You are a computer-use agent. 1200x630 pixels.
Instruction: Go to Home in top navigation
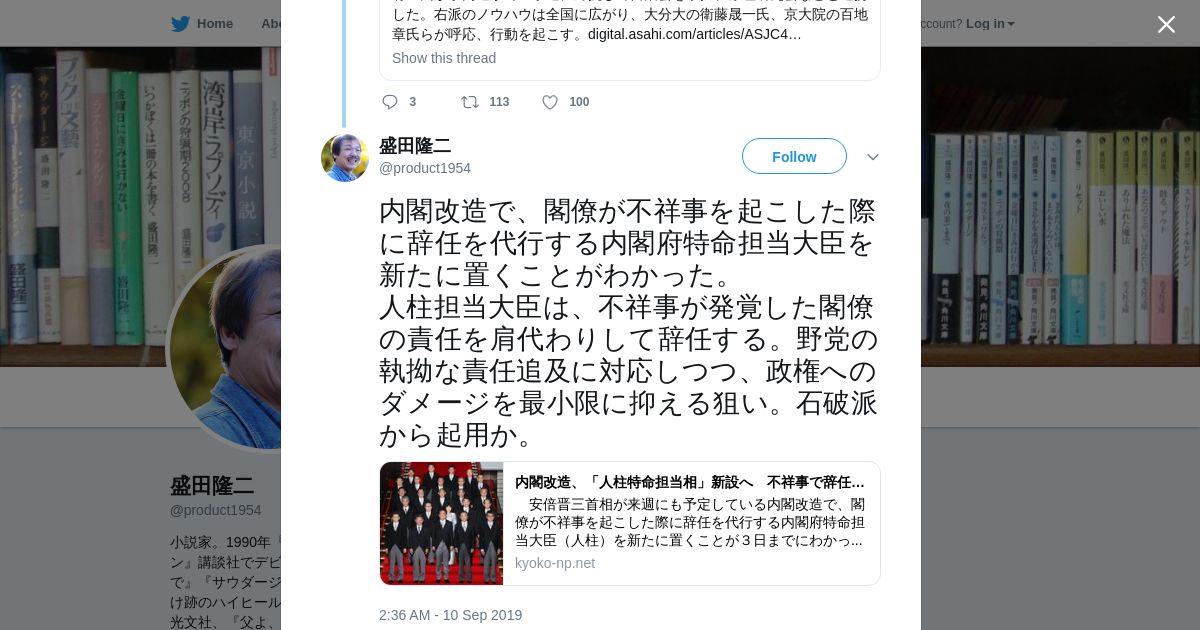pyautogui.click(x=214, y=24)
